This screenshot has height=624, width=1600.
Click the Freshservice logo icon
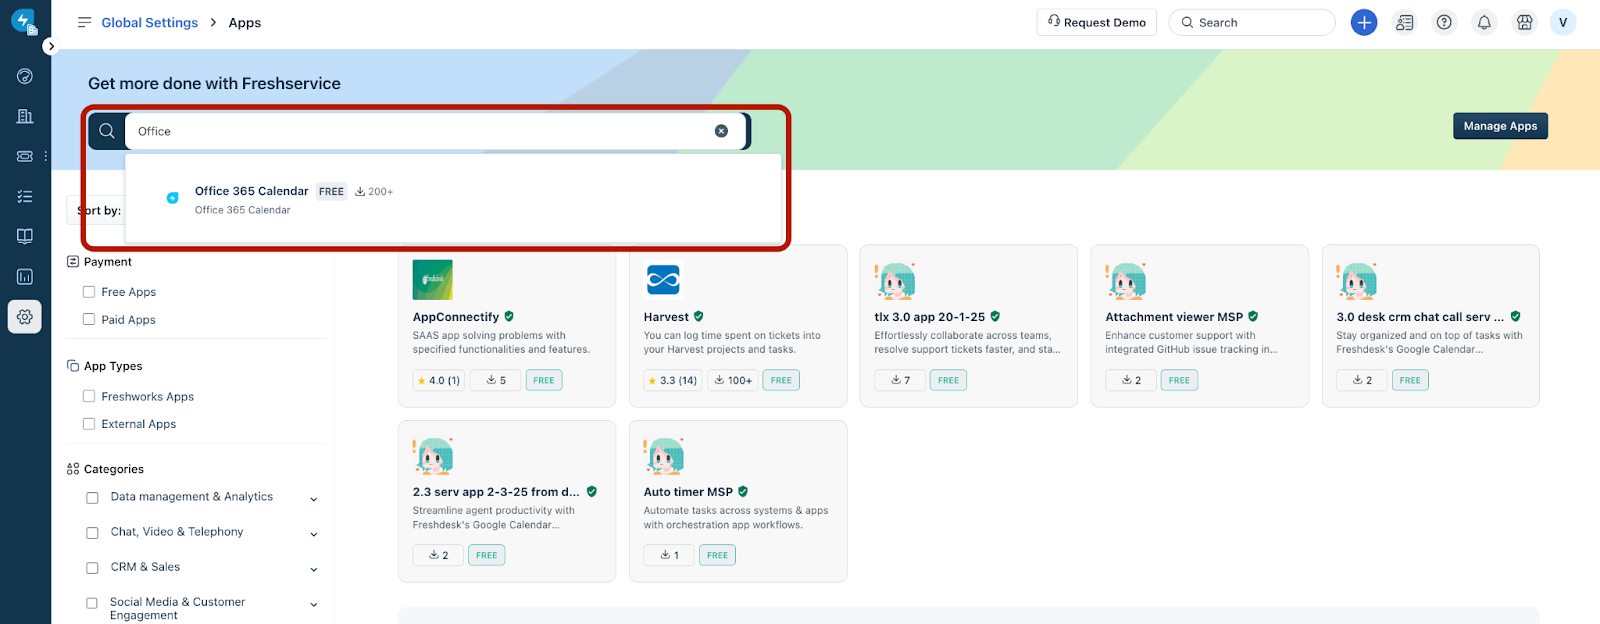[24, 21]
